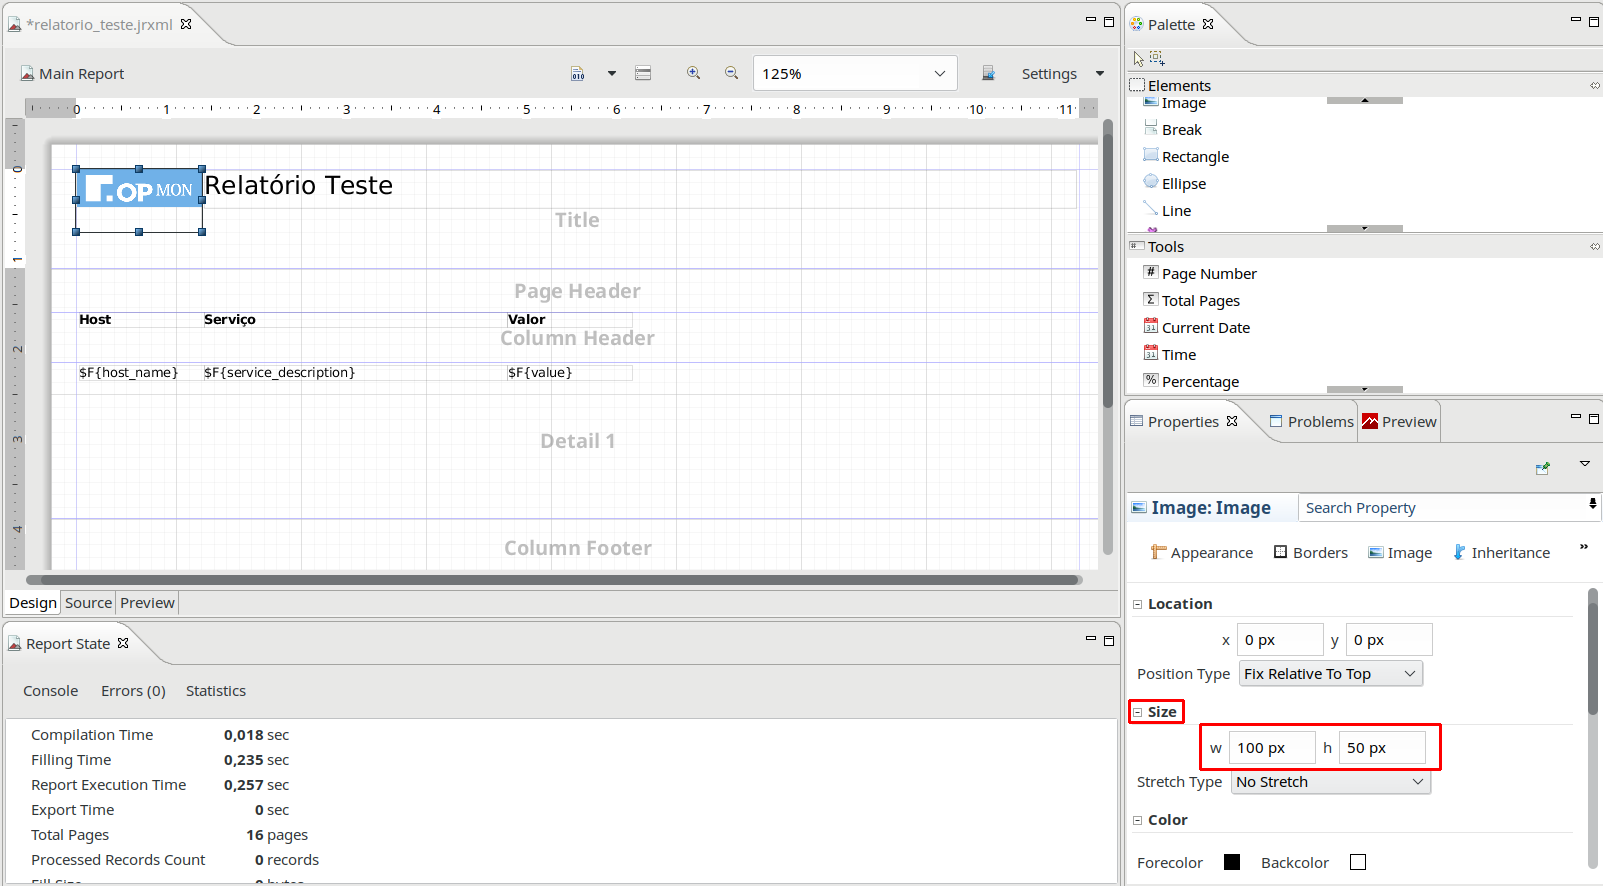Click the width input field

[1271, 748]
